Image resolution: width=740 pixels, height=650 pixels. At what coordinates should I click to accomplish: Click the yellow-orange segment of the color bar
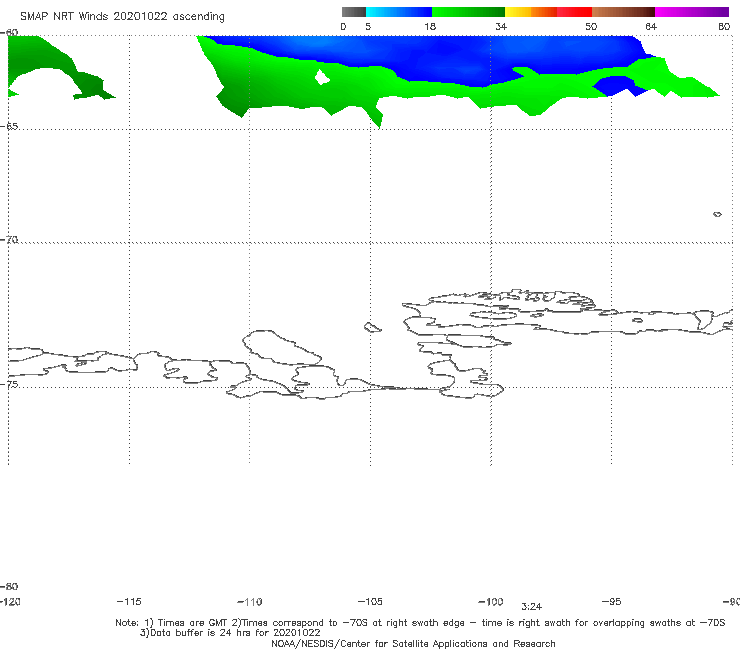pos(530,12)
